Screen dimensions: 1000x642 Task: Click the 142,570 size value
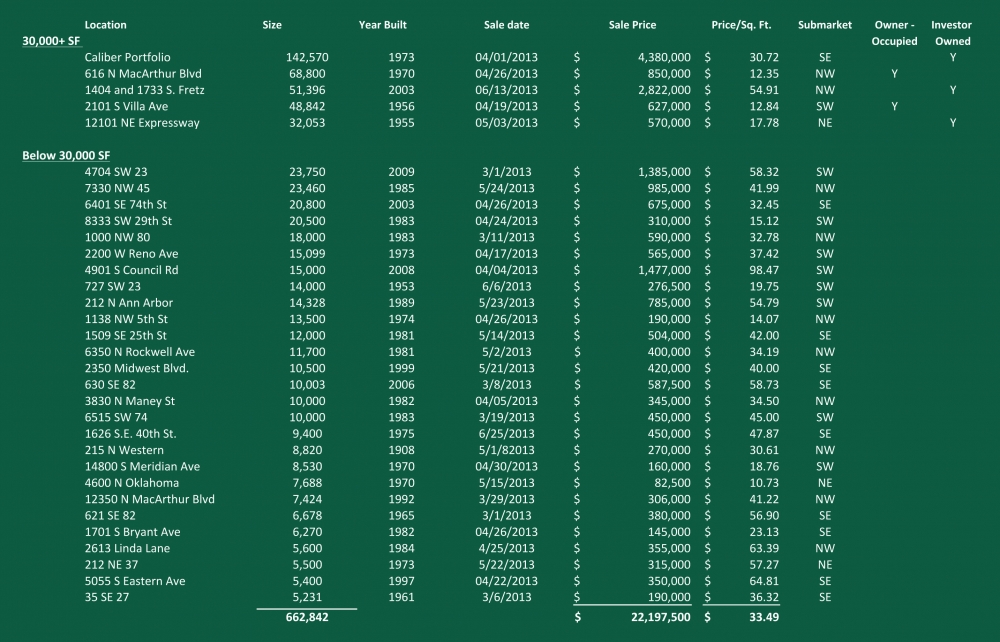tap(307, 57)
